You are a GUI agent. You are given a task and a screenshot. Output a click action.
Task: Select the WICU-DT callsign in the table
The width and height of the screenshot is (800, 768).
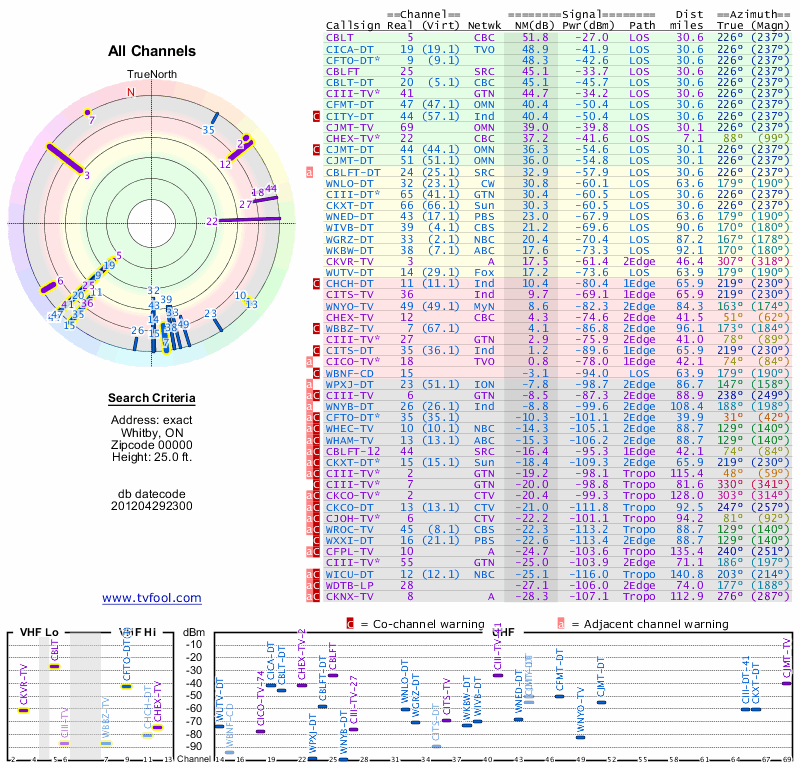(x=350, y=574)
